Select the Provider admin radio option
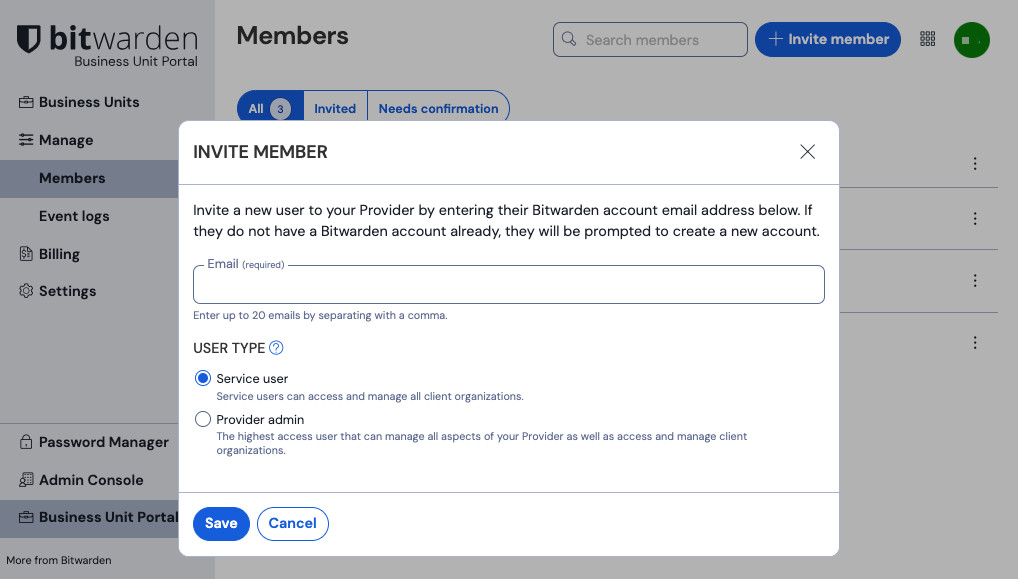The image size is (1018, 579). click(x=203, y=420)
